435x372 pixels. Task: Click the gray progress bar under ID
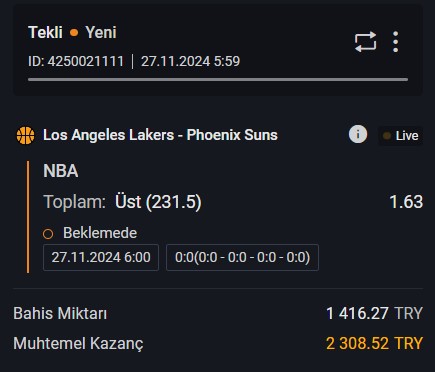(x=218, y=80)
